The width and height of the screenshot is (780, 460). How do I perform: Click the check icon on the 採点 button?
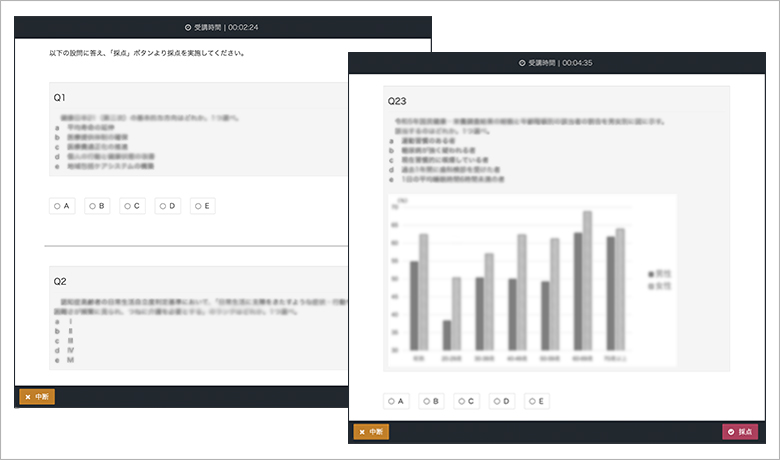(x=731, y=432)
